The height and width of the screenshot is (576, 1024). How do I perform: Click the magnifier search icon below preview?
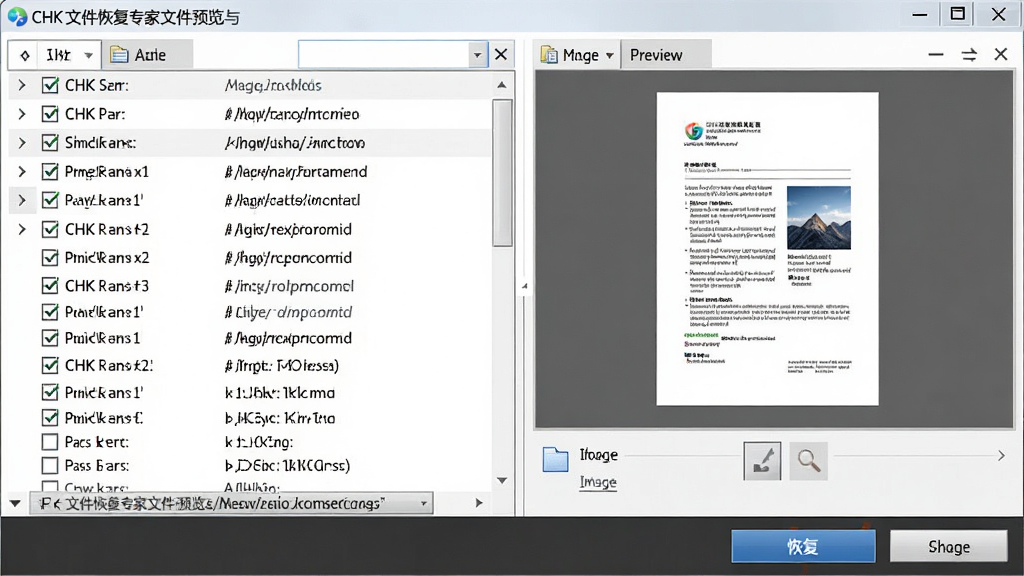pos(808,461)
